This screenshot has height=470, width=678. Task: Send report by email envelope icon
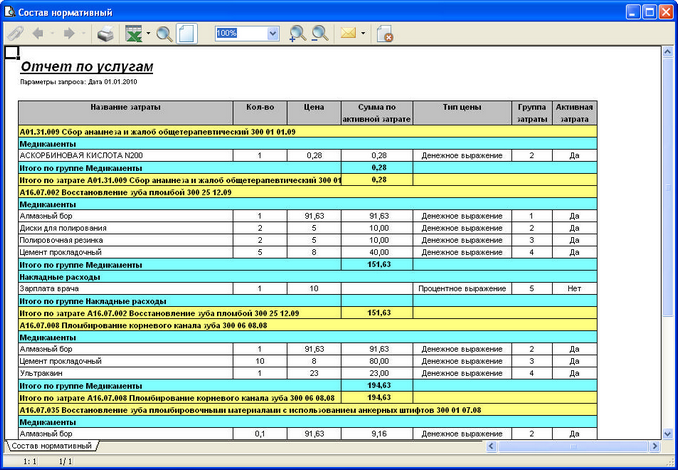[x=348, y=33]
